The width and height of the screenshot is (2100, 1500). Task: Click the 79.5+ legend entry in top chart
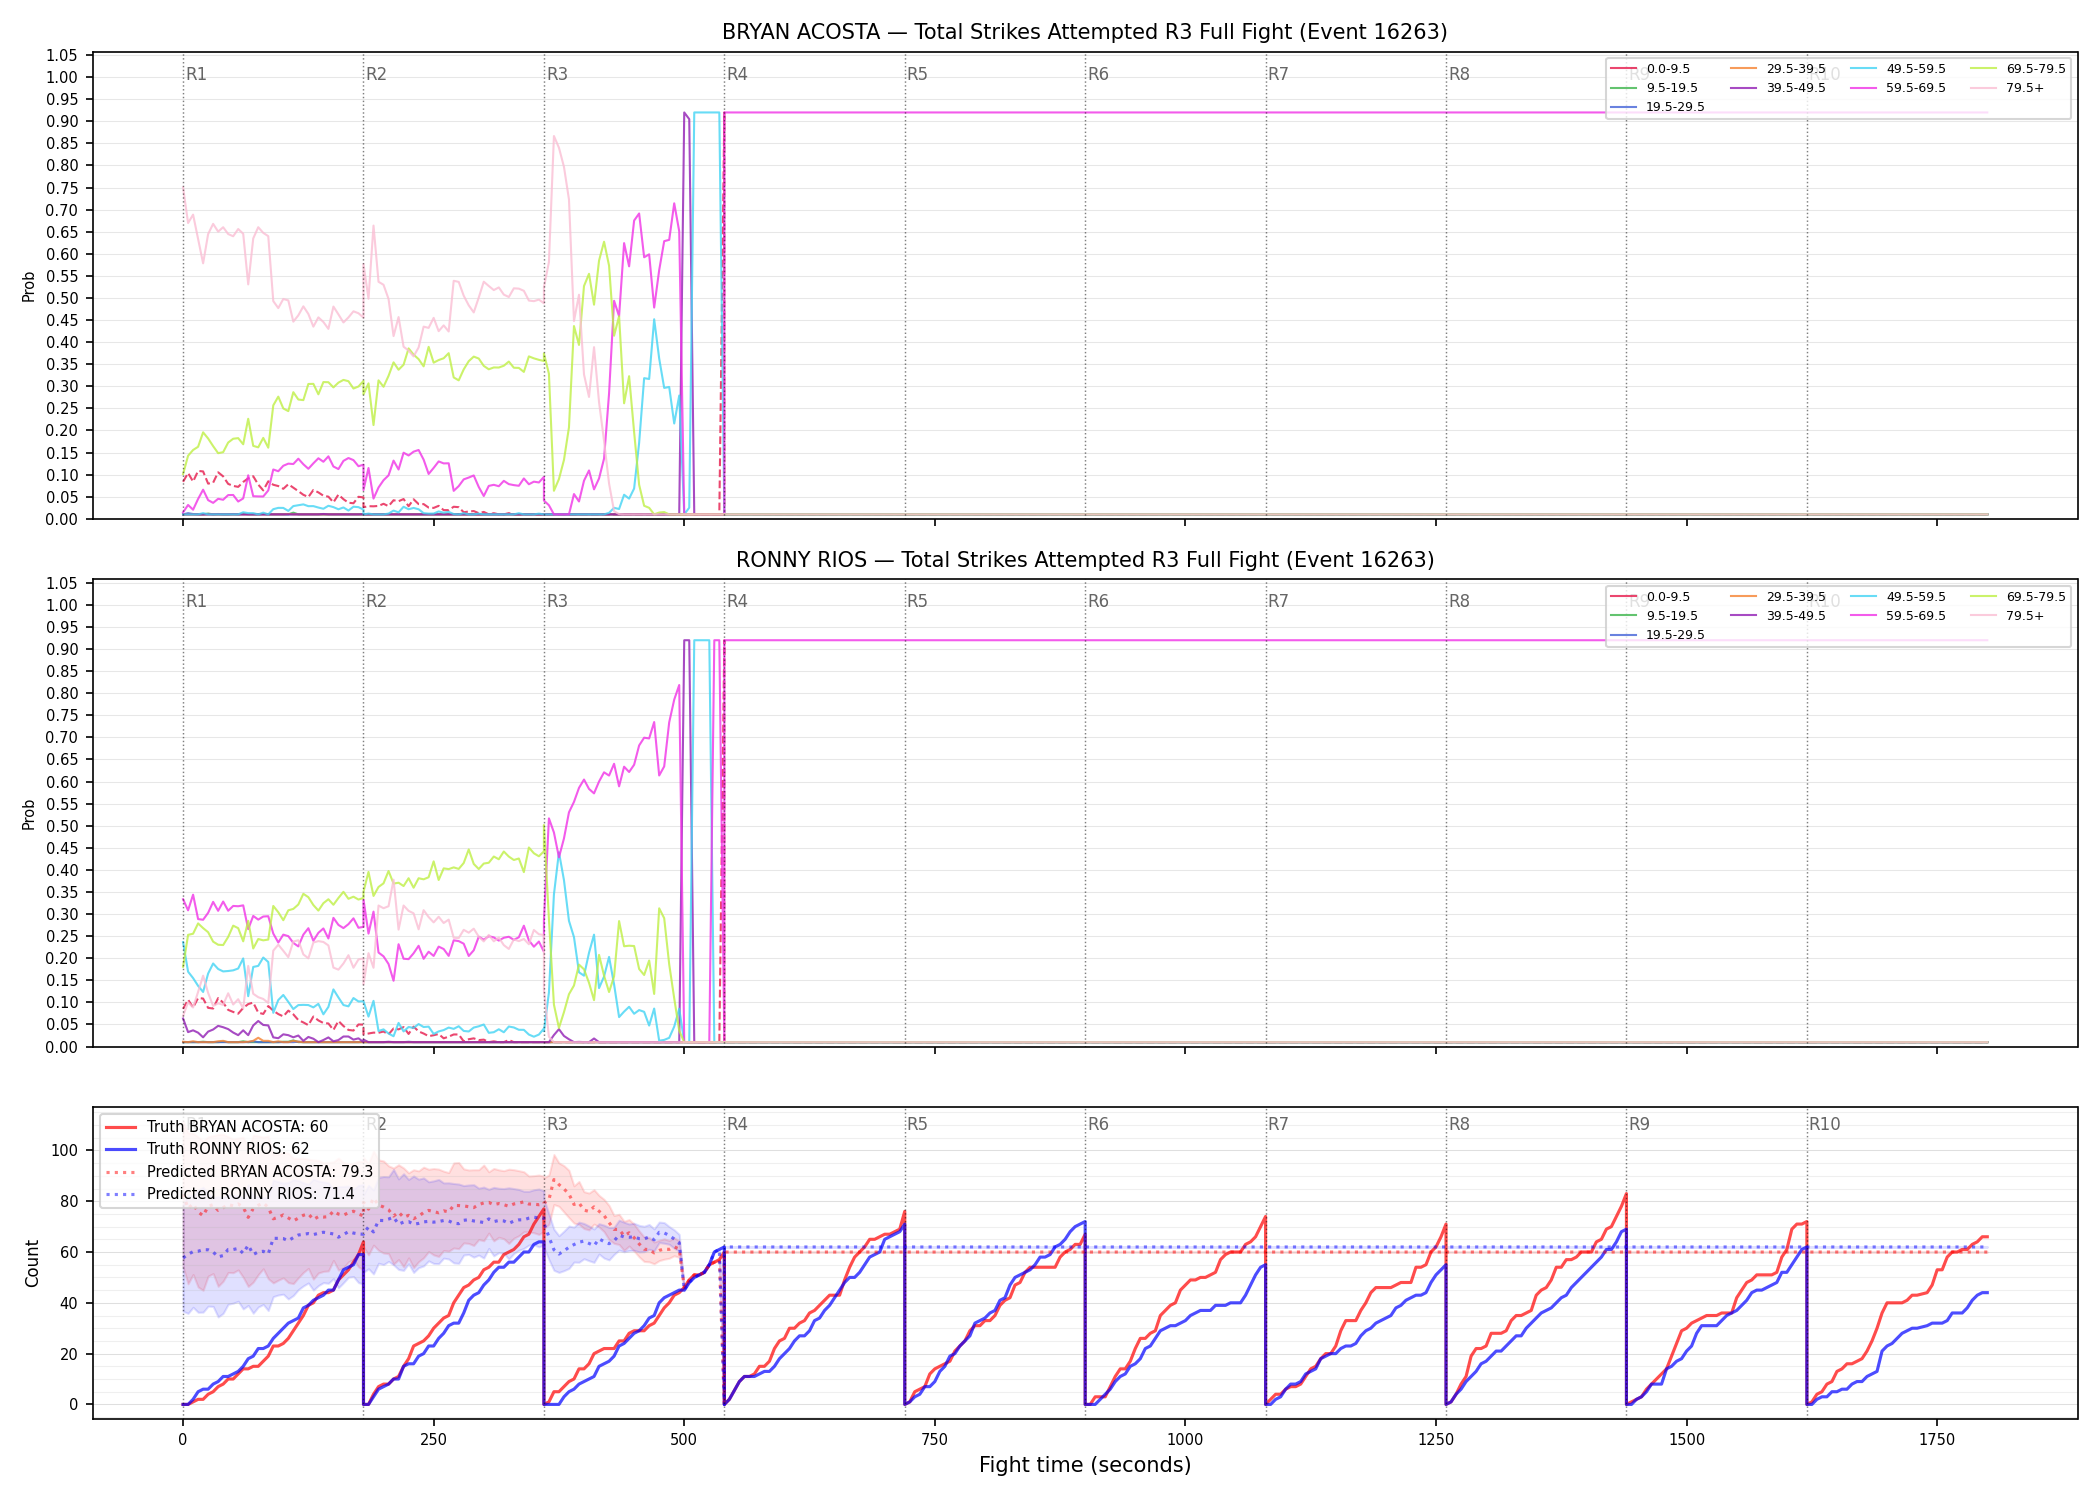coord(2009,88)
